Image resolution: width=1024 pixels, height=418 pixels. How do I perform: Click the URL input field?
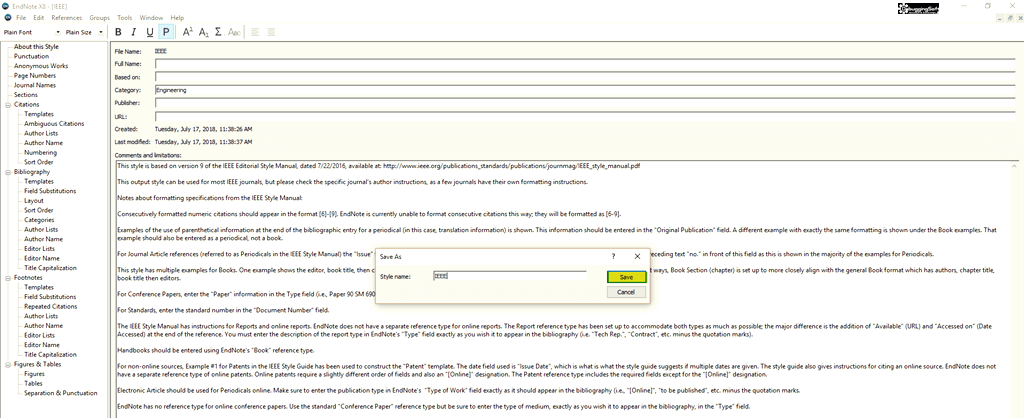[x=586, y=116]
